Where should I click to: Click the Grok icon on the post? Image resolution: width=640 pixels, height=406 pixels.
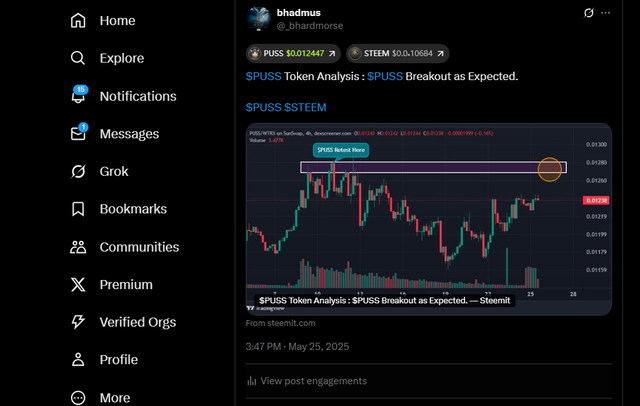(589, 13)
